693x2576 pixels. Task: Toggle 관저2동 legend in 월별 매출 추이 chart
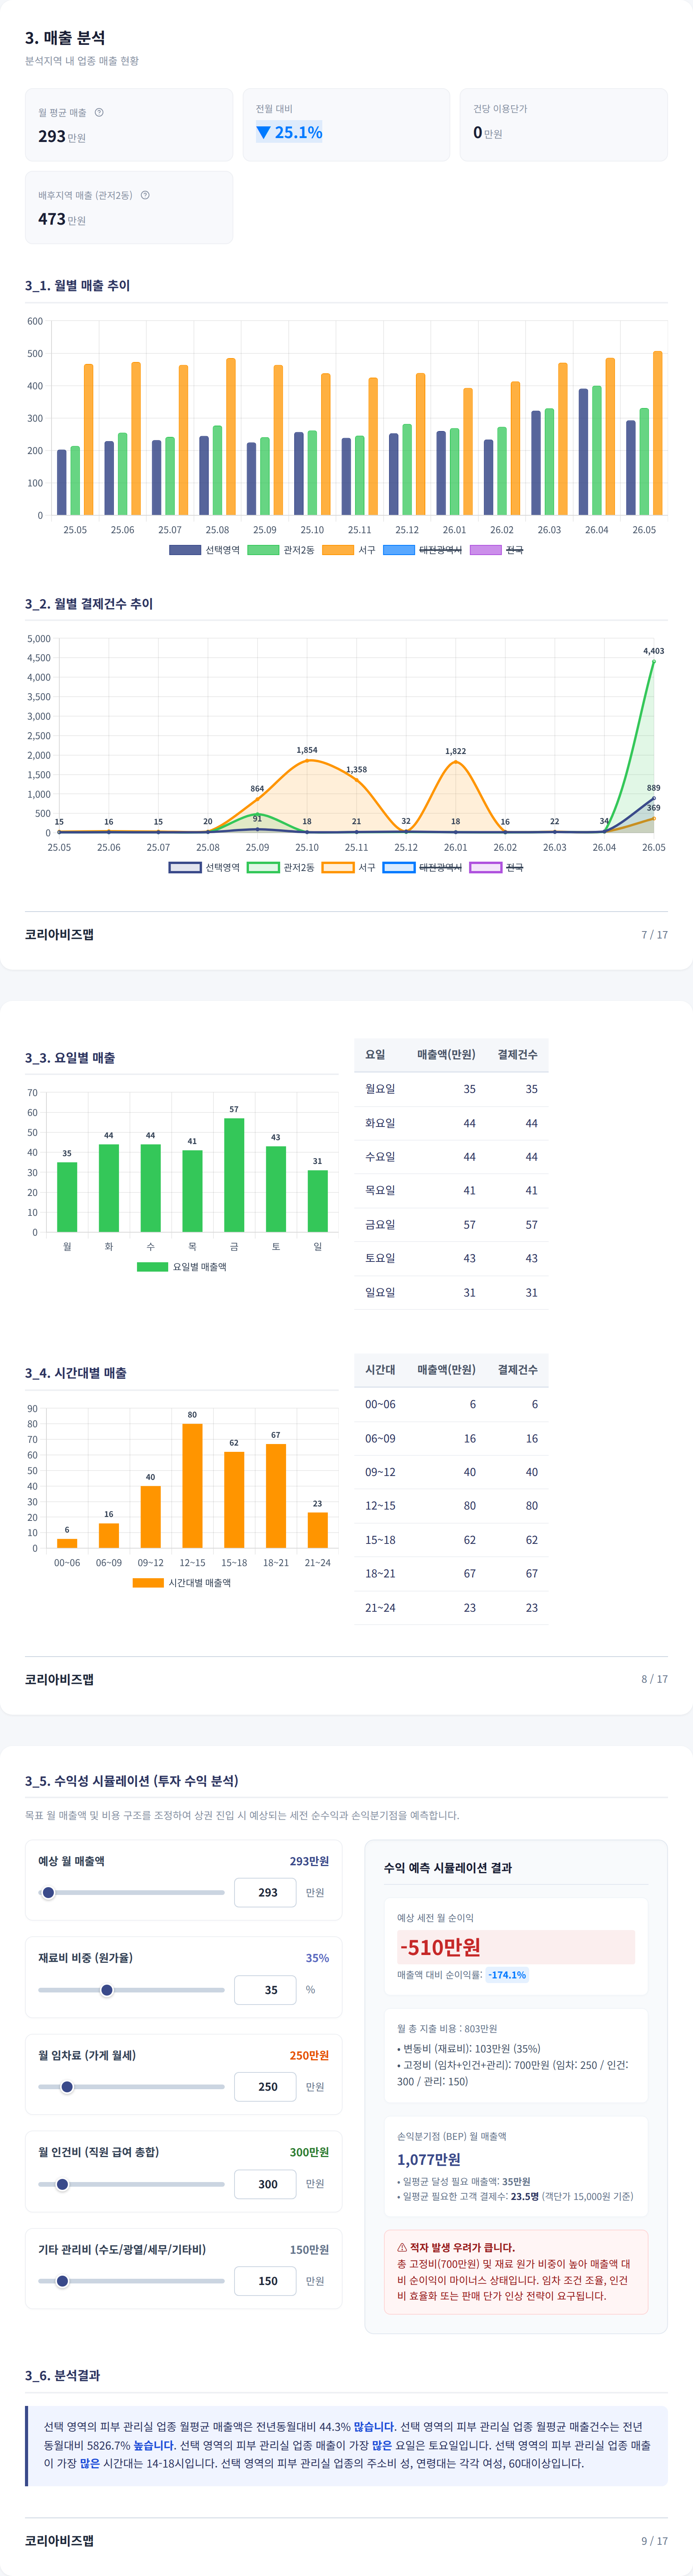point(281,550)
